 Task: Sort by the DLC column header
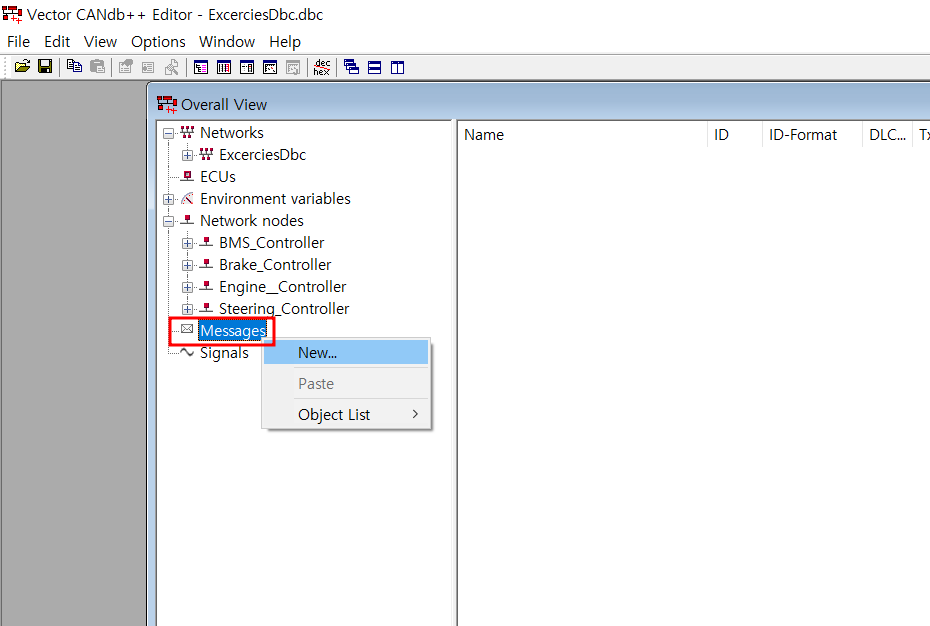click(x=887, y=135)
